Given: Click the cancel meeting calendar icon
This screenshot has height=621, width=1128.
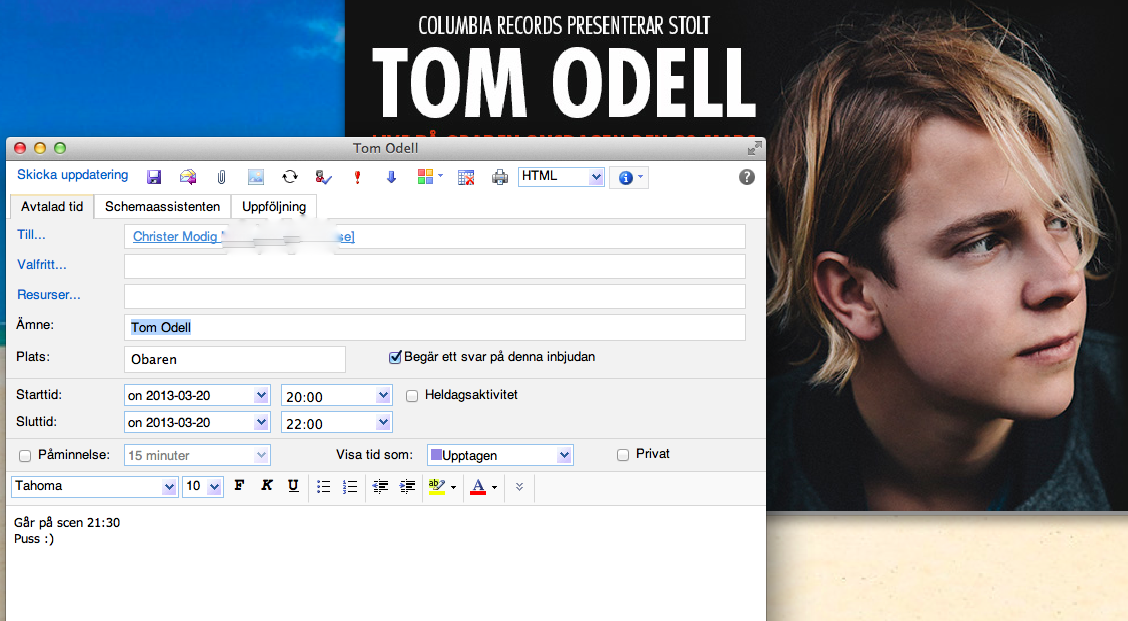Looking at the screenshot, I should pyautogui.click(x=465, y=177).
